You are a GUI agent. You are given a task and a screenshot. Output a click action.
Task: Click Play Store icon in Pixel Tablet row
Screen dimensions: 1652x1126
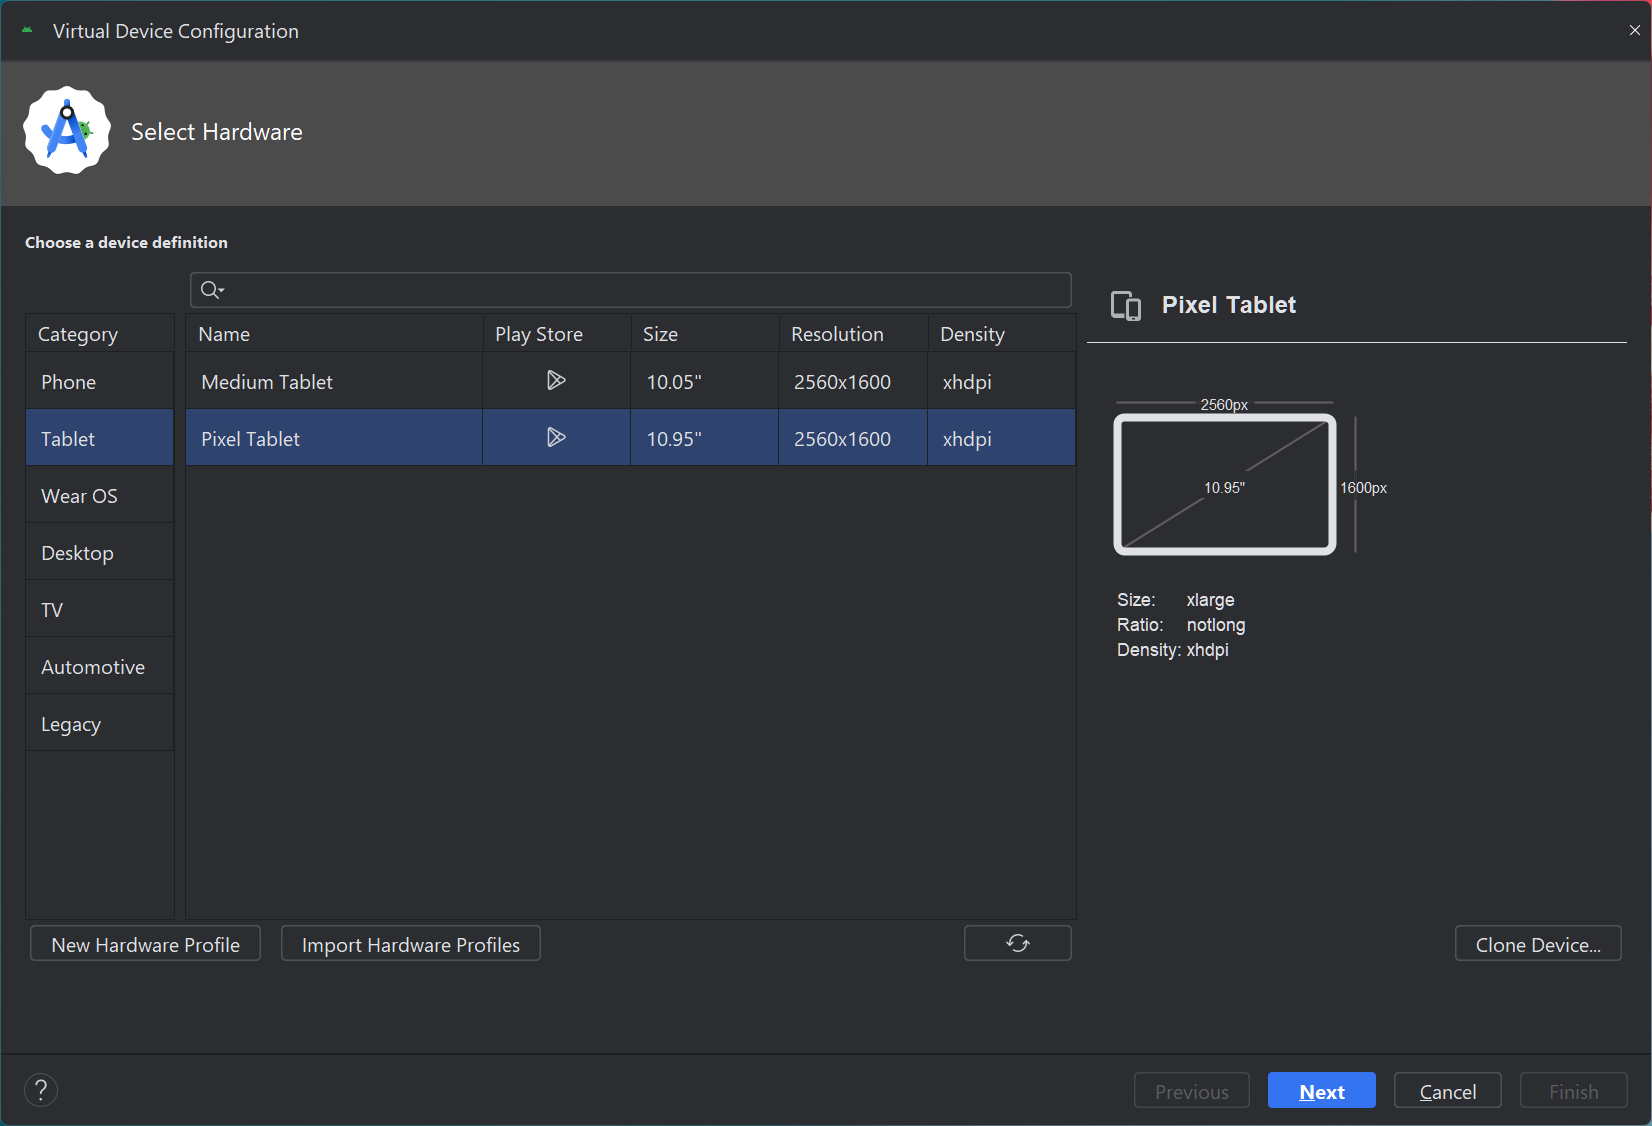click(556, 438)
